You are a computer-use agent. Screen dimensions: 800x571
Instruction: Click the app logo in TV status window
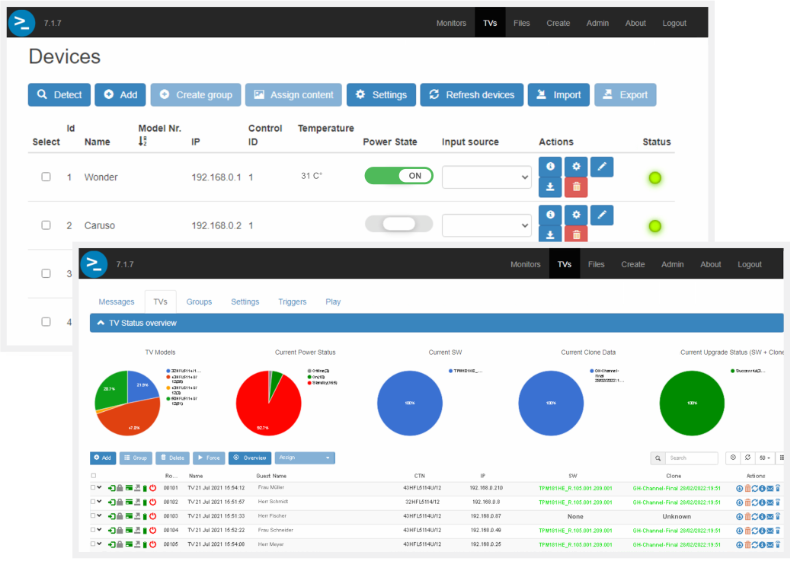click(x=94, y=264)
